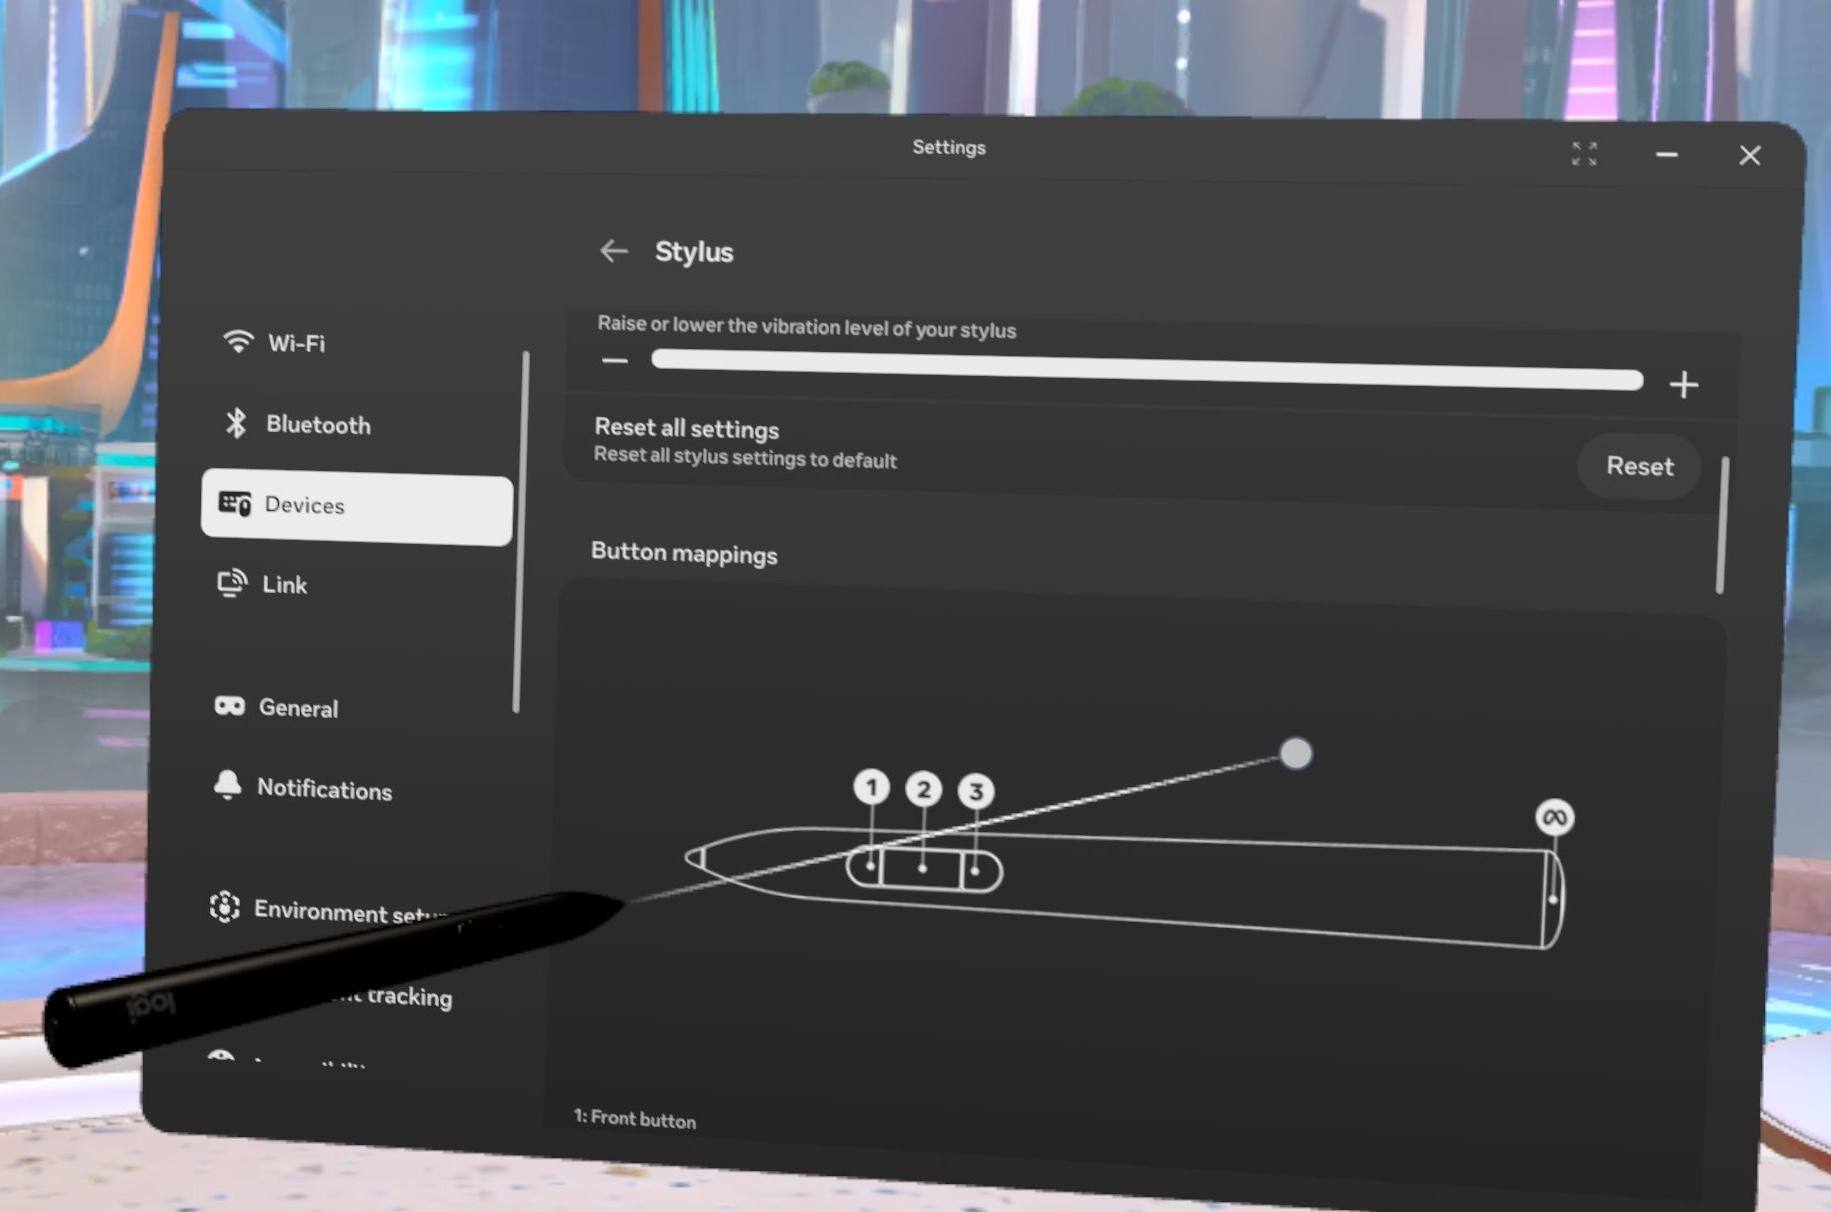Viewport: 1831px width, 1212px height.
Task: Click the Meta logo marker on stylus
Action: (1554, 818)
